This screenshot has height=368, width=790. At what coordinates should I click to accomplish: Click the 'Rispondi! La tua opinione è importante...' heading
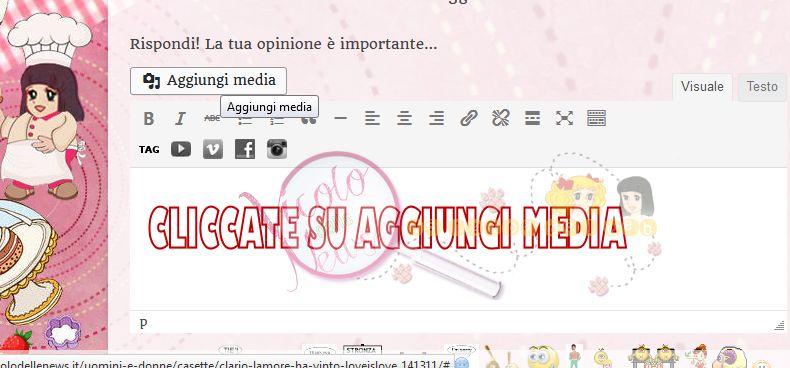tap(284, 44)
